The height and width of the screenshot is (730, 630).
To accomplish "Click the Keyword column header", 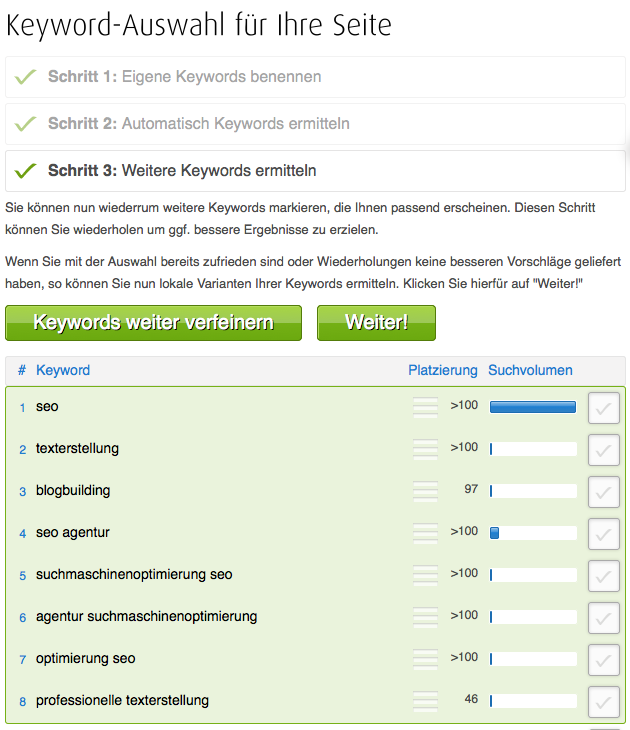I will (63, 370).
